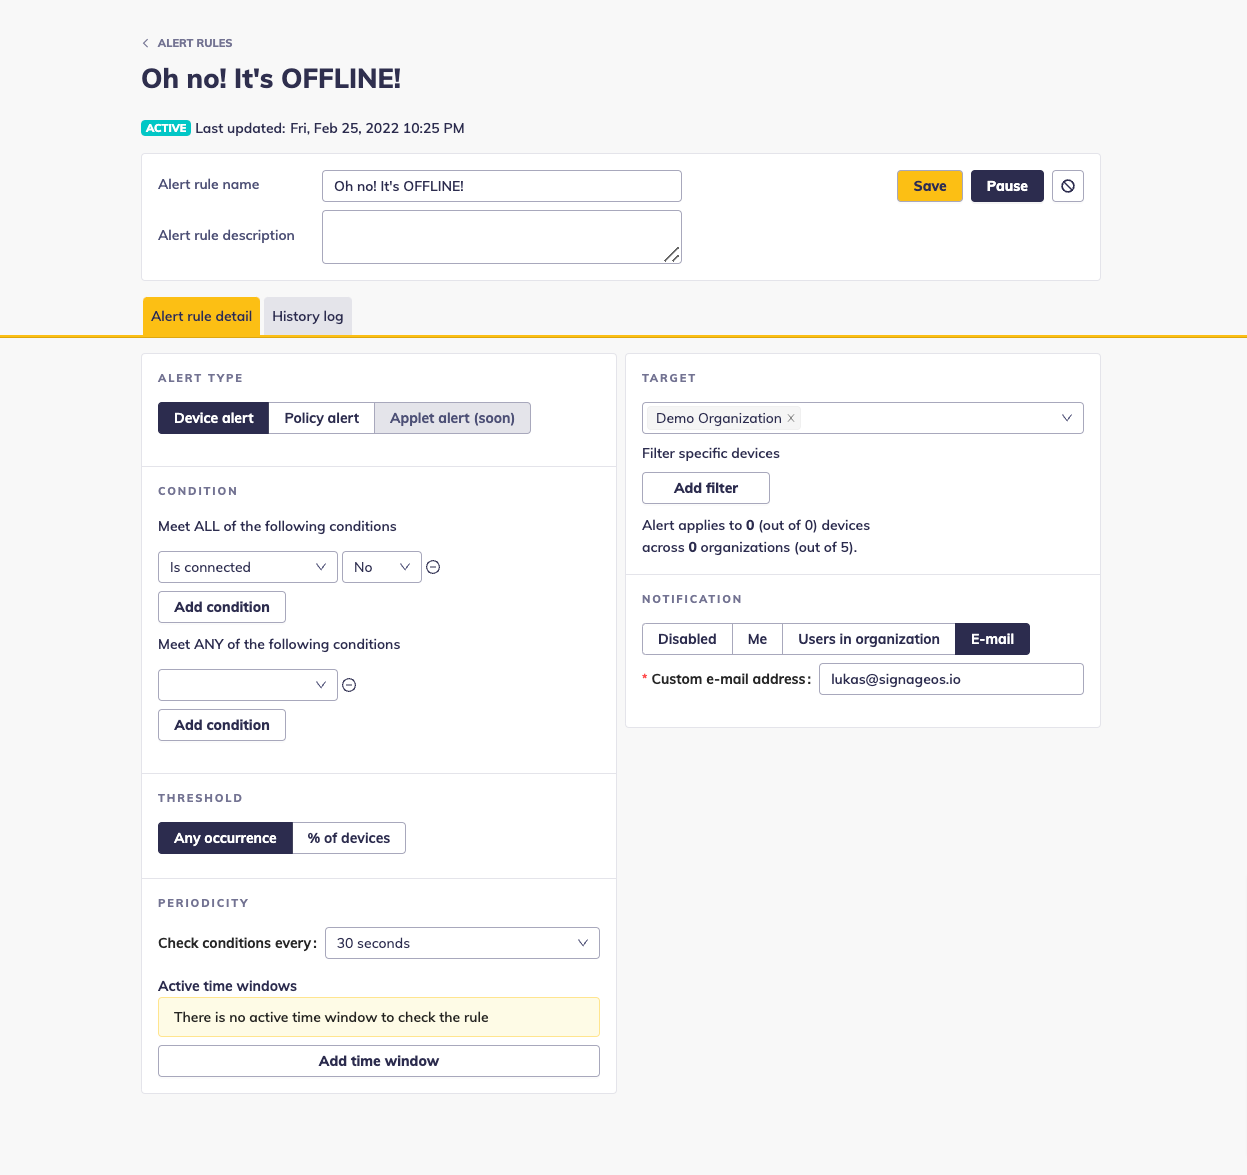
Task: Set notification to Users in organization
Action: click(x=868, y=639)
